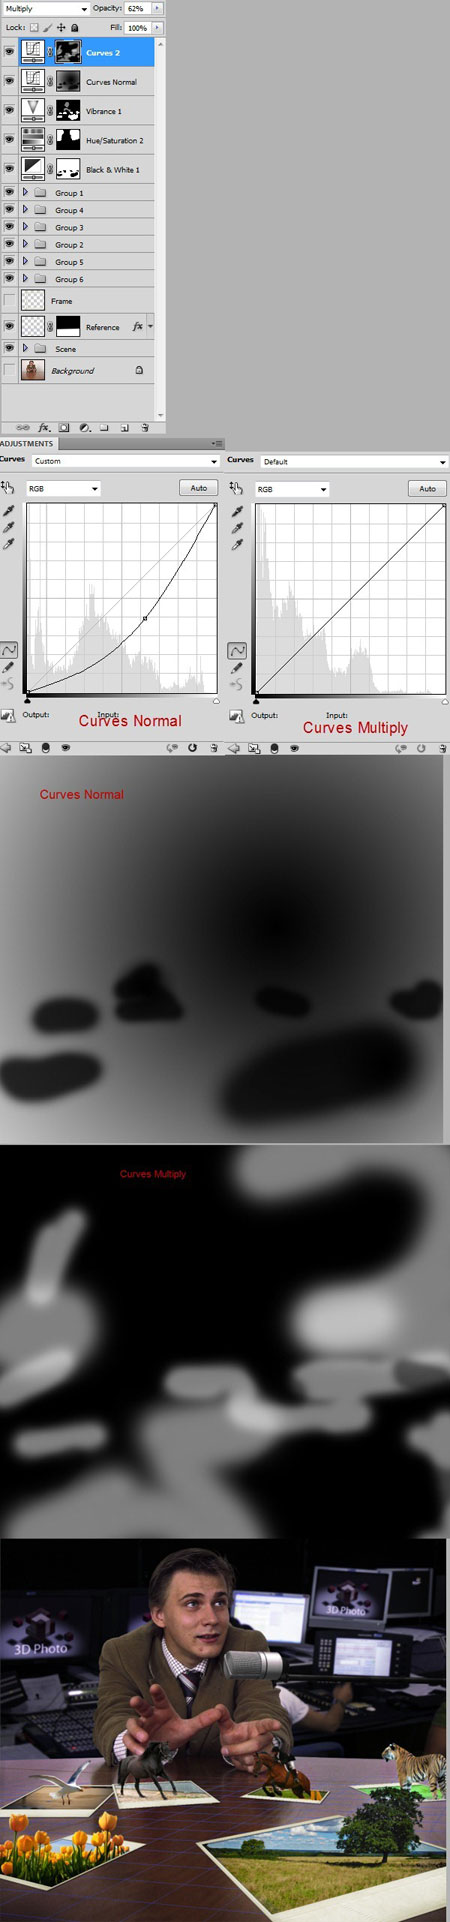The image size is (450, 1922).
Task: Open RGB channel dropdown in Default curves panel
Action: pos(291,488)
